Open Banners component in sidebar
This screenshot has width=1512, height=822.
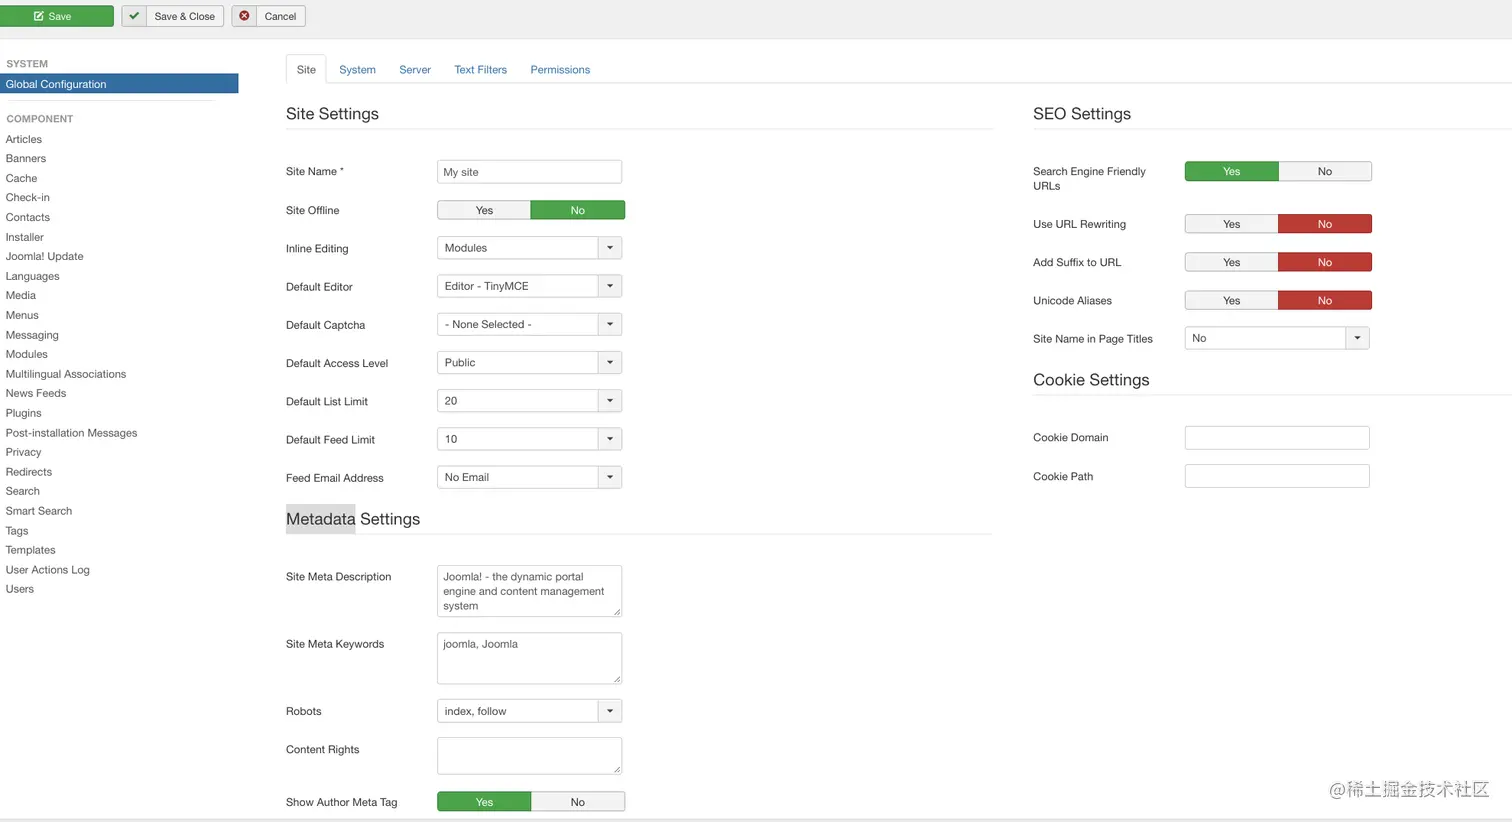tap(26, 158)
